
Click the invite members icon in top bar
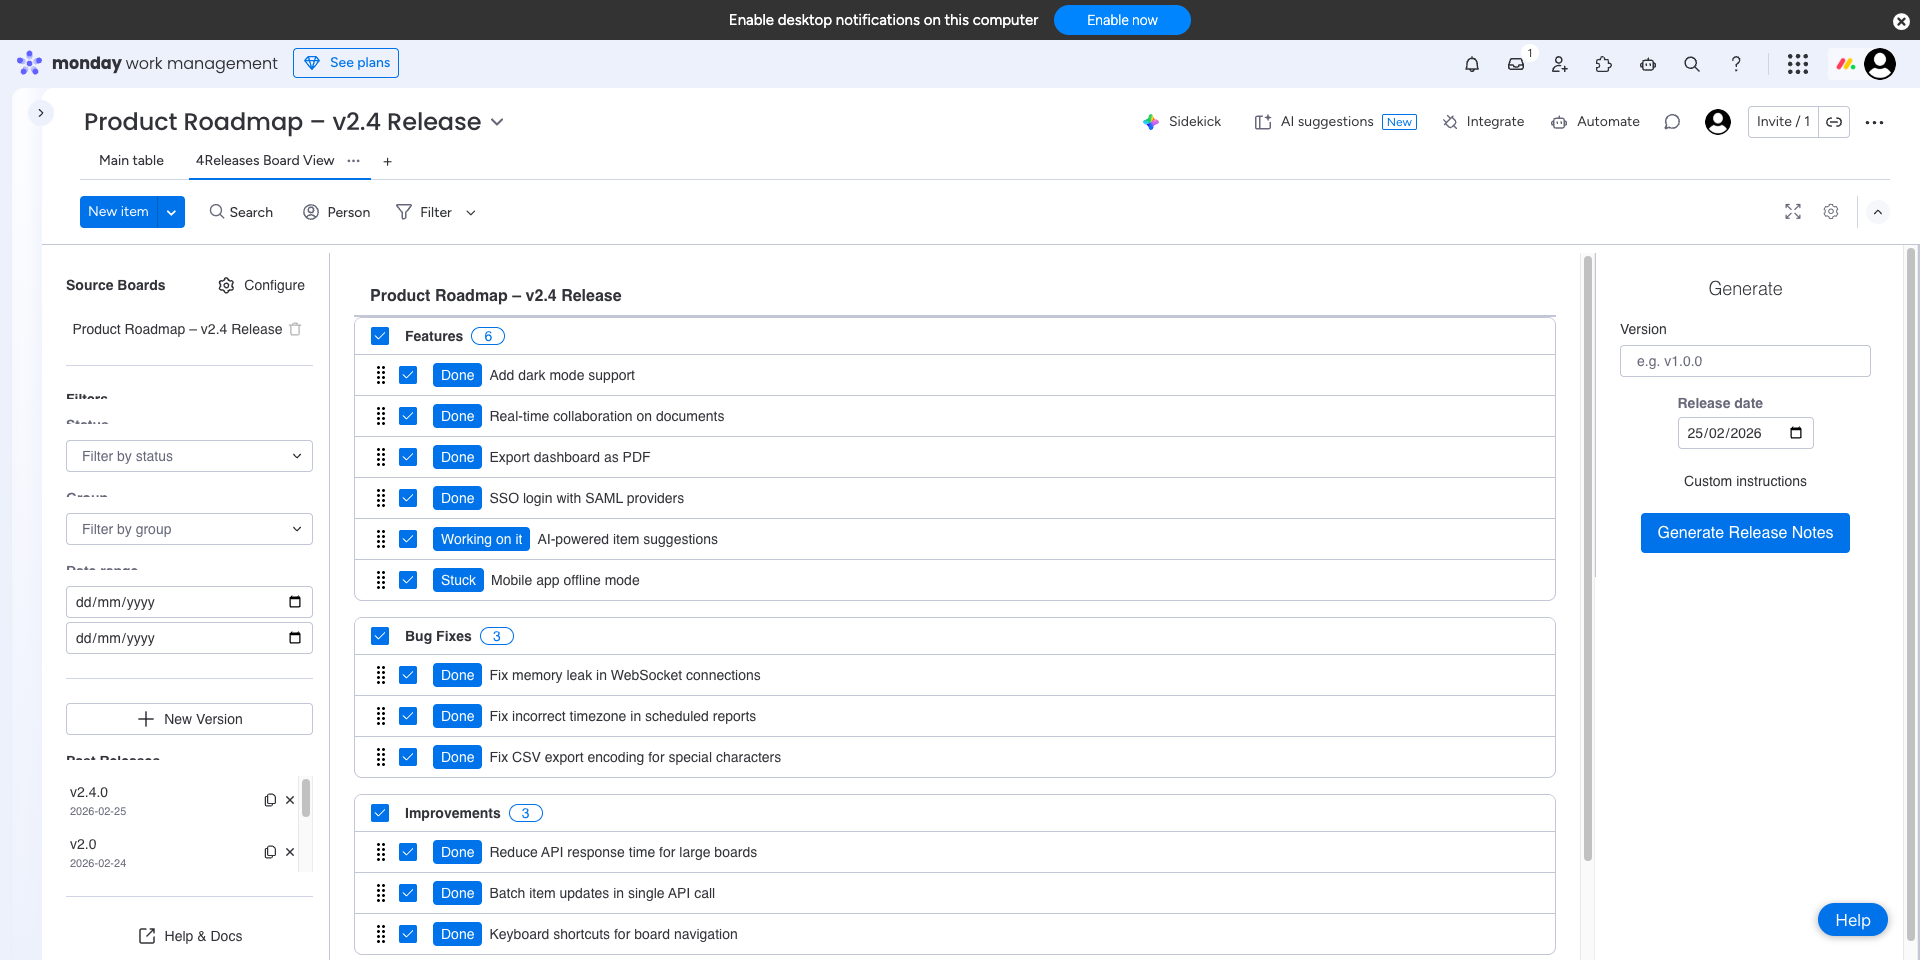click(x=1560, y=64)
